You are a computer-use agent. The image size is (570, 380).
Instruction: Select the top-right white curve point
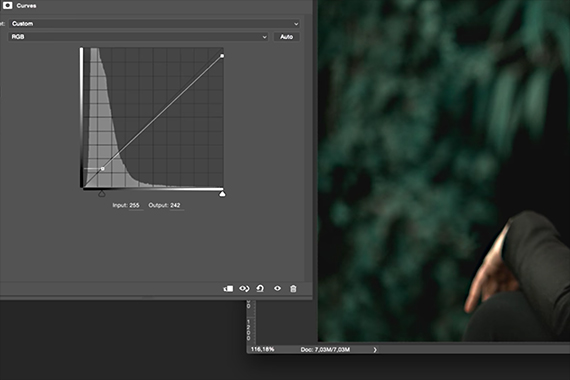[222, 56]
